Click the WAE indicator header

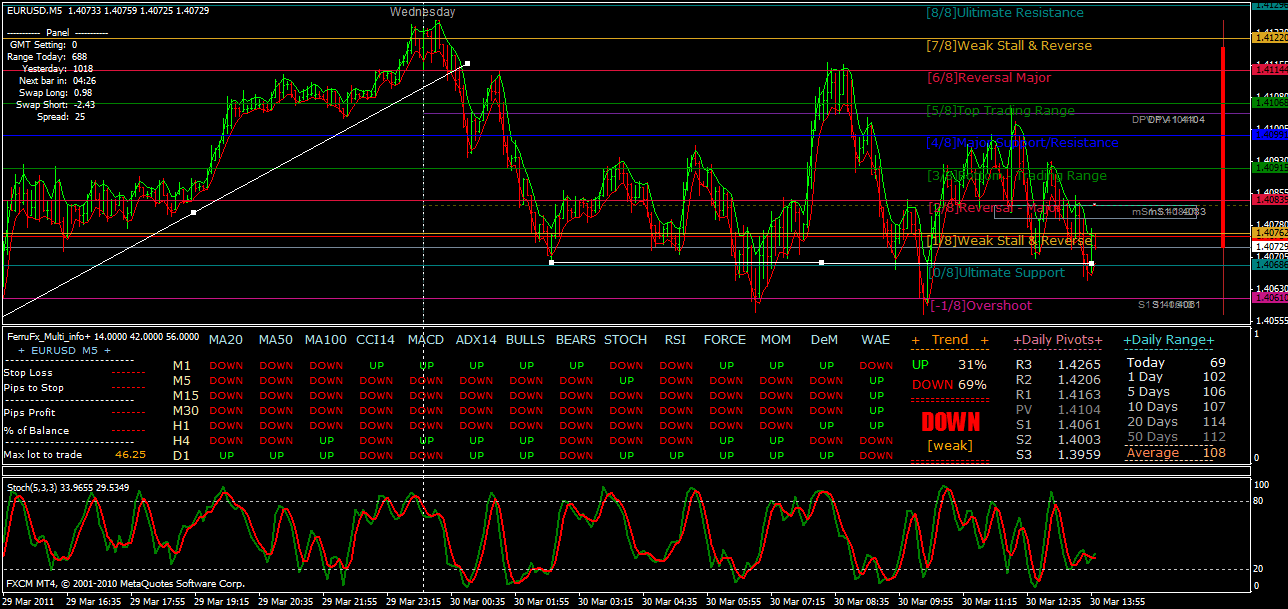tap(875, 340)
